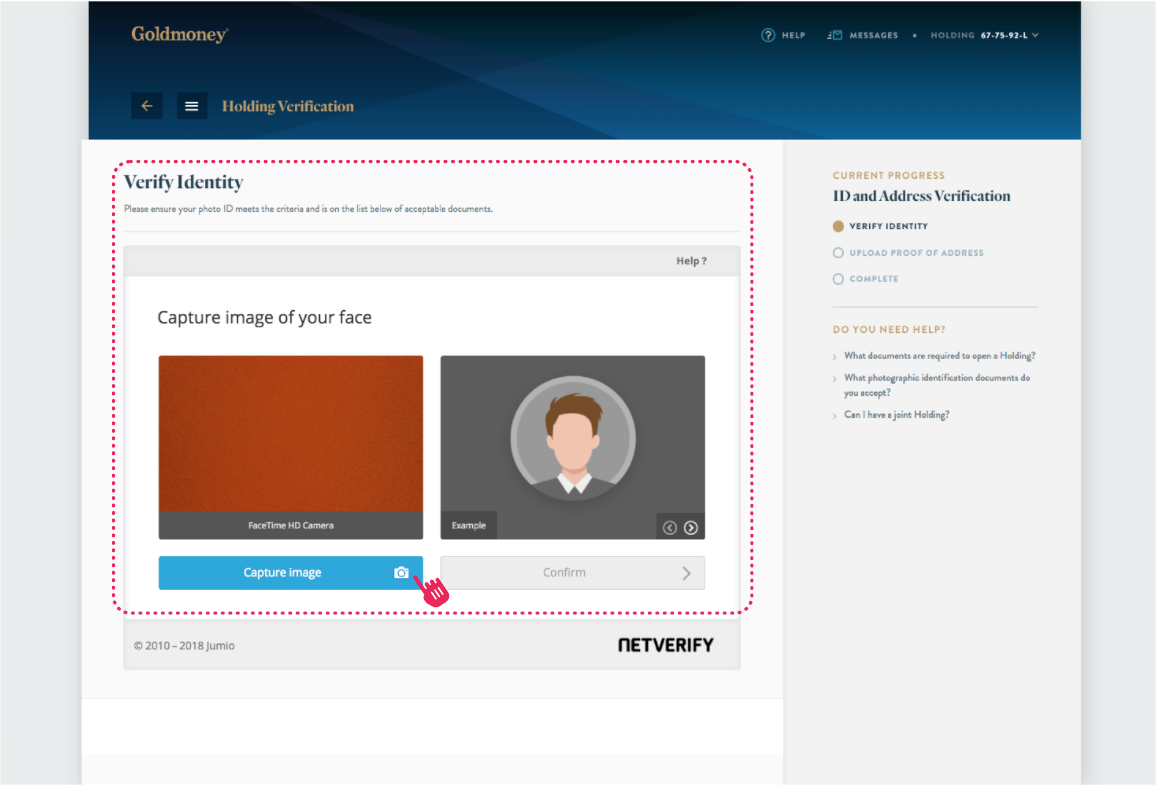
Task: Click the NETVERIFY logo
Action: 665,645
